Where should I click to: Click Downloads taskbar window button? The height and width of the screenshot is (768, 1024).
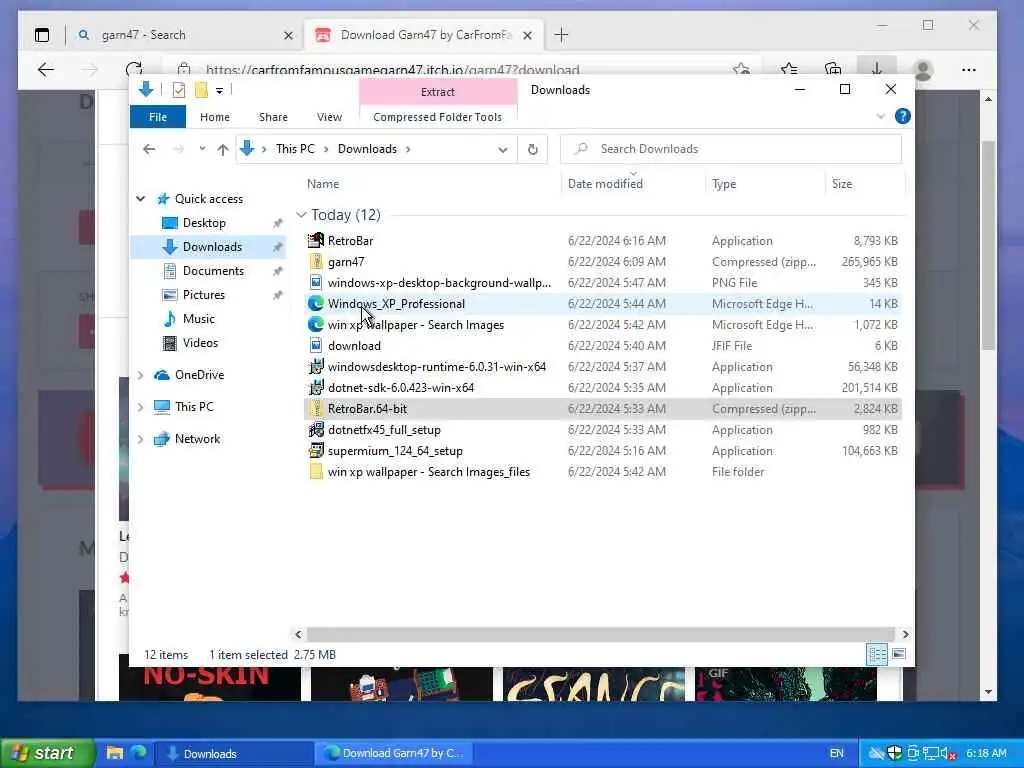(234, 754)
